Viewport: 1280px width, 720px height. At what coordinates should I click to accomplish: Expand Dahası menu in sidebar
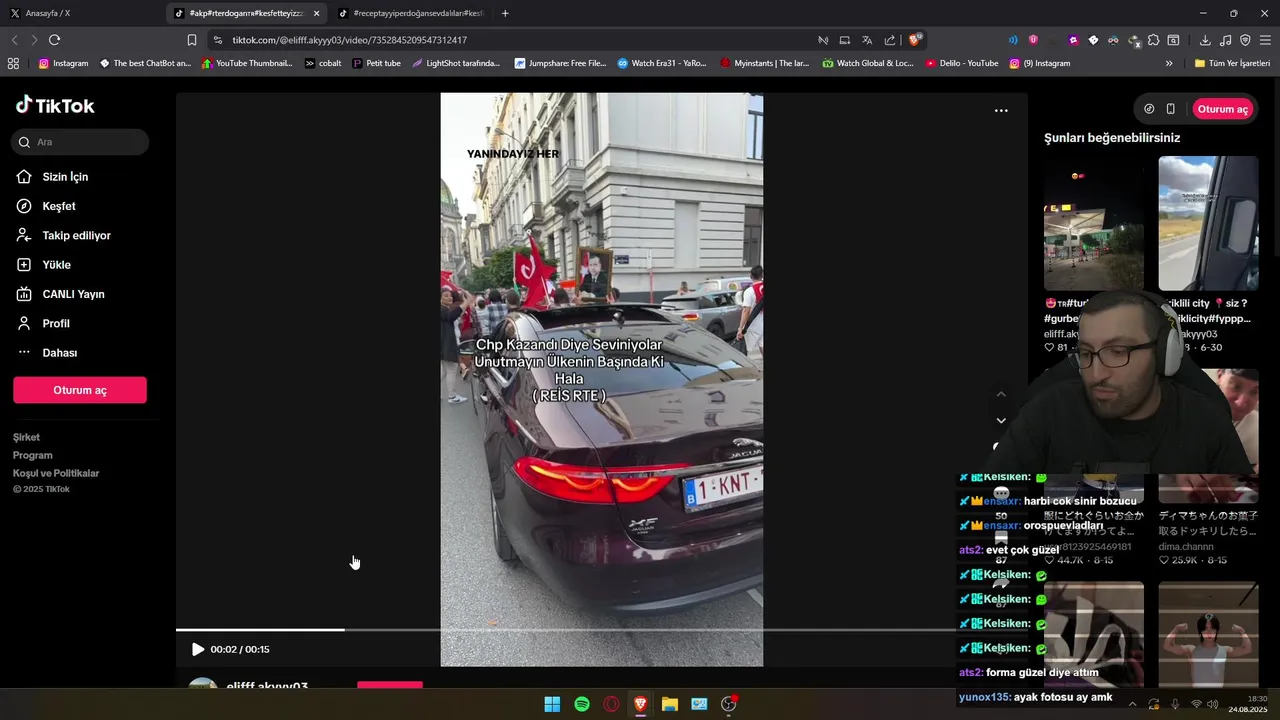(59, 353)
